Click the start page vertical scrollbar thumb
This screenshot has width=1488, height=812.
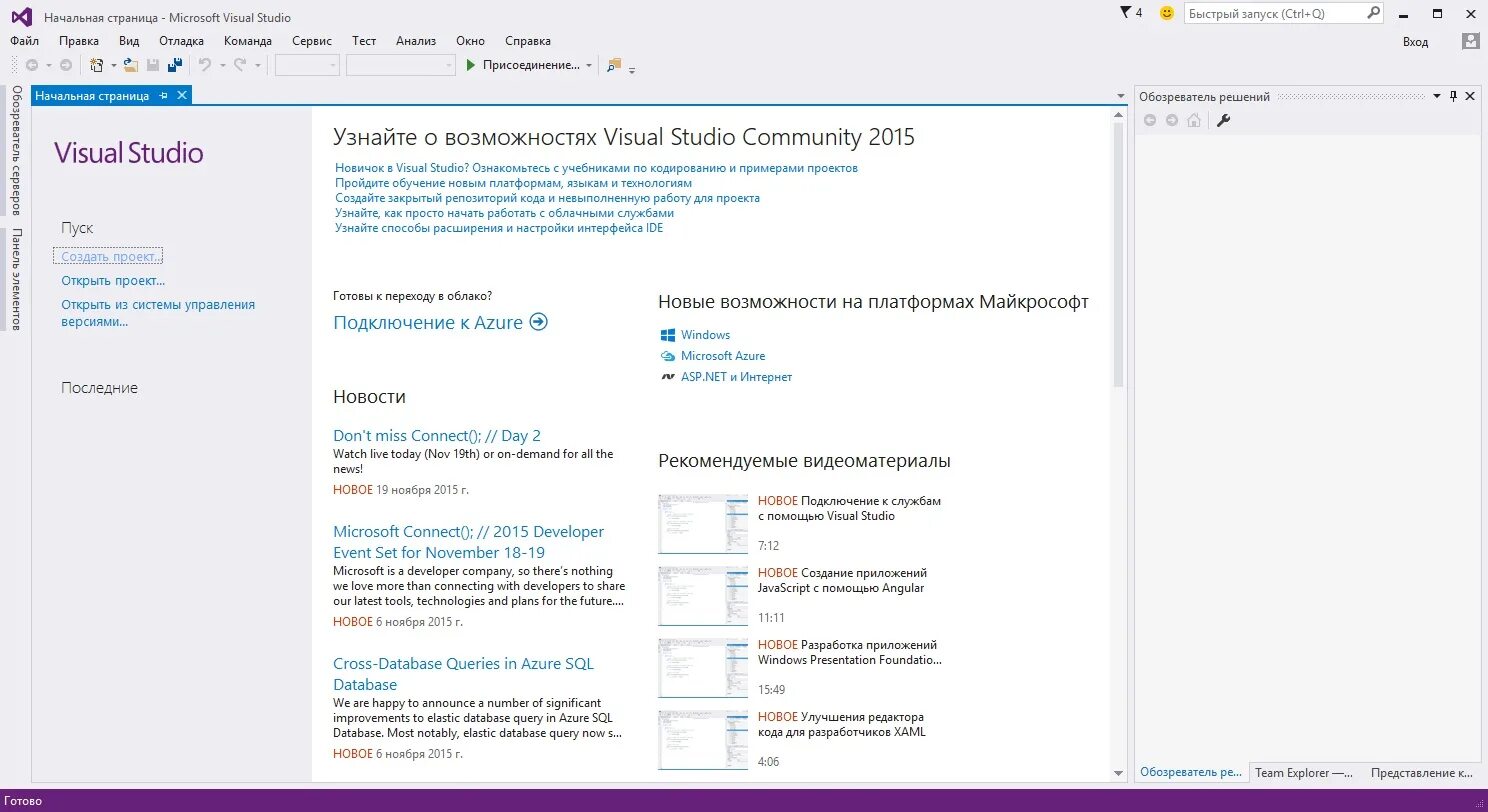pyautogui.click(x=1118, y=255)
